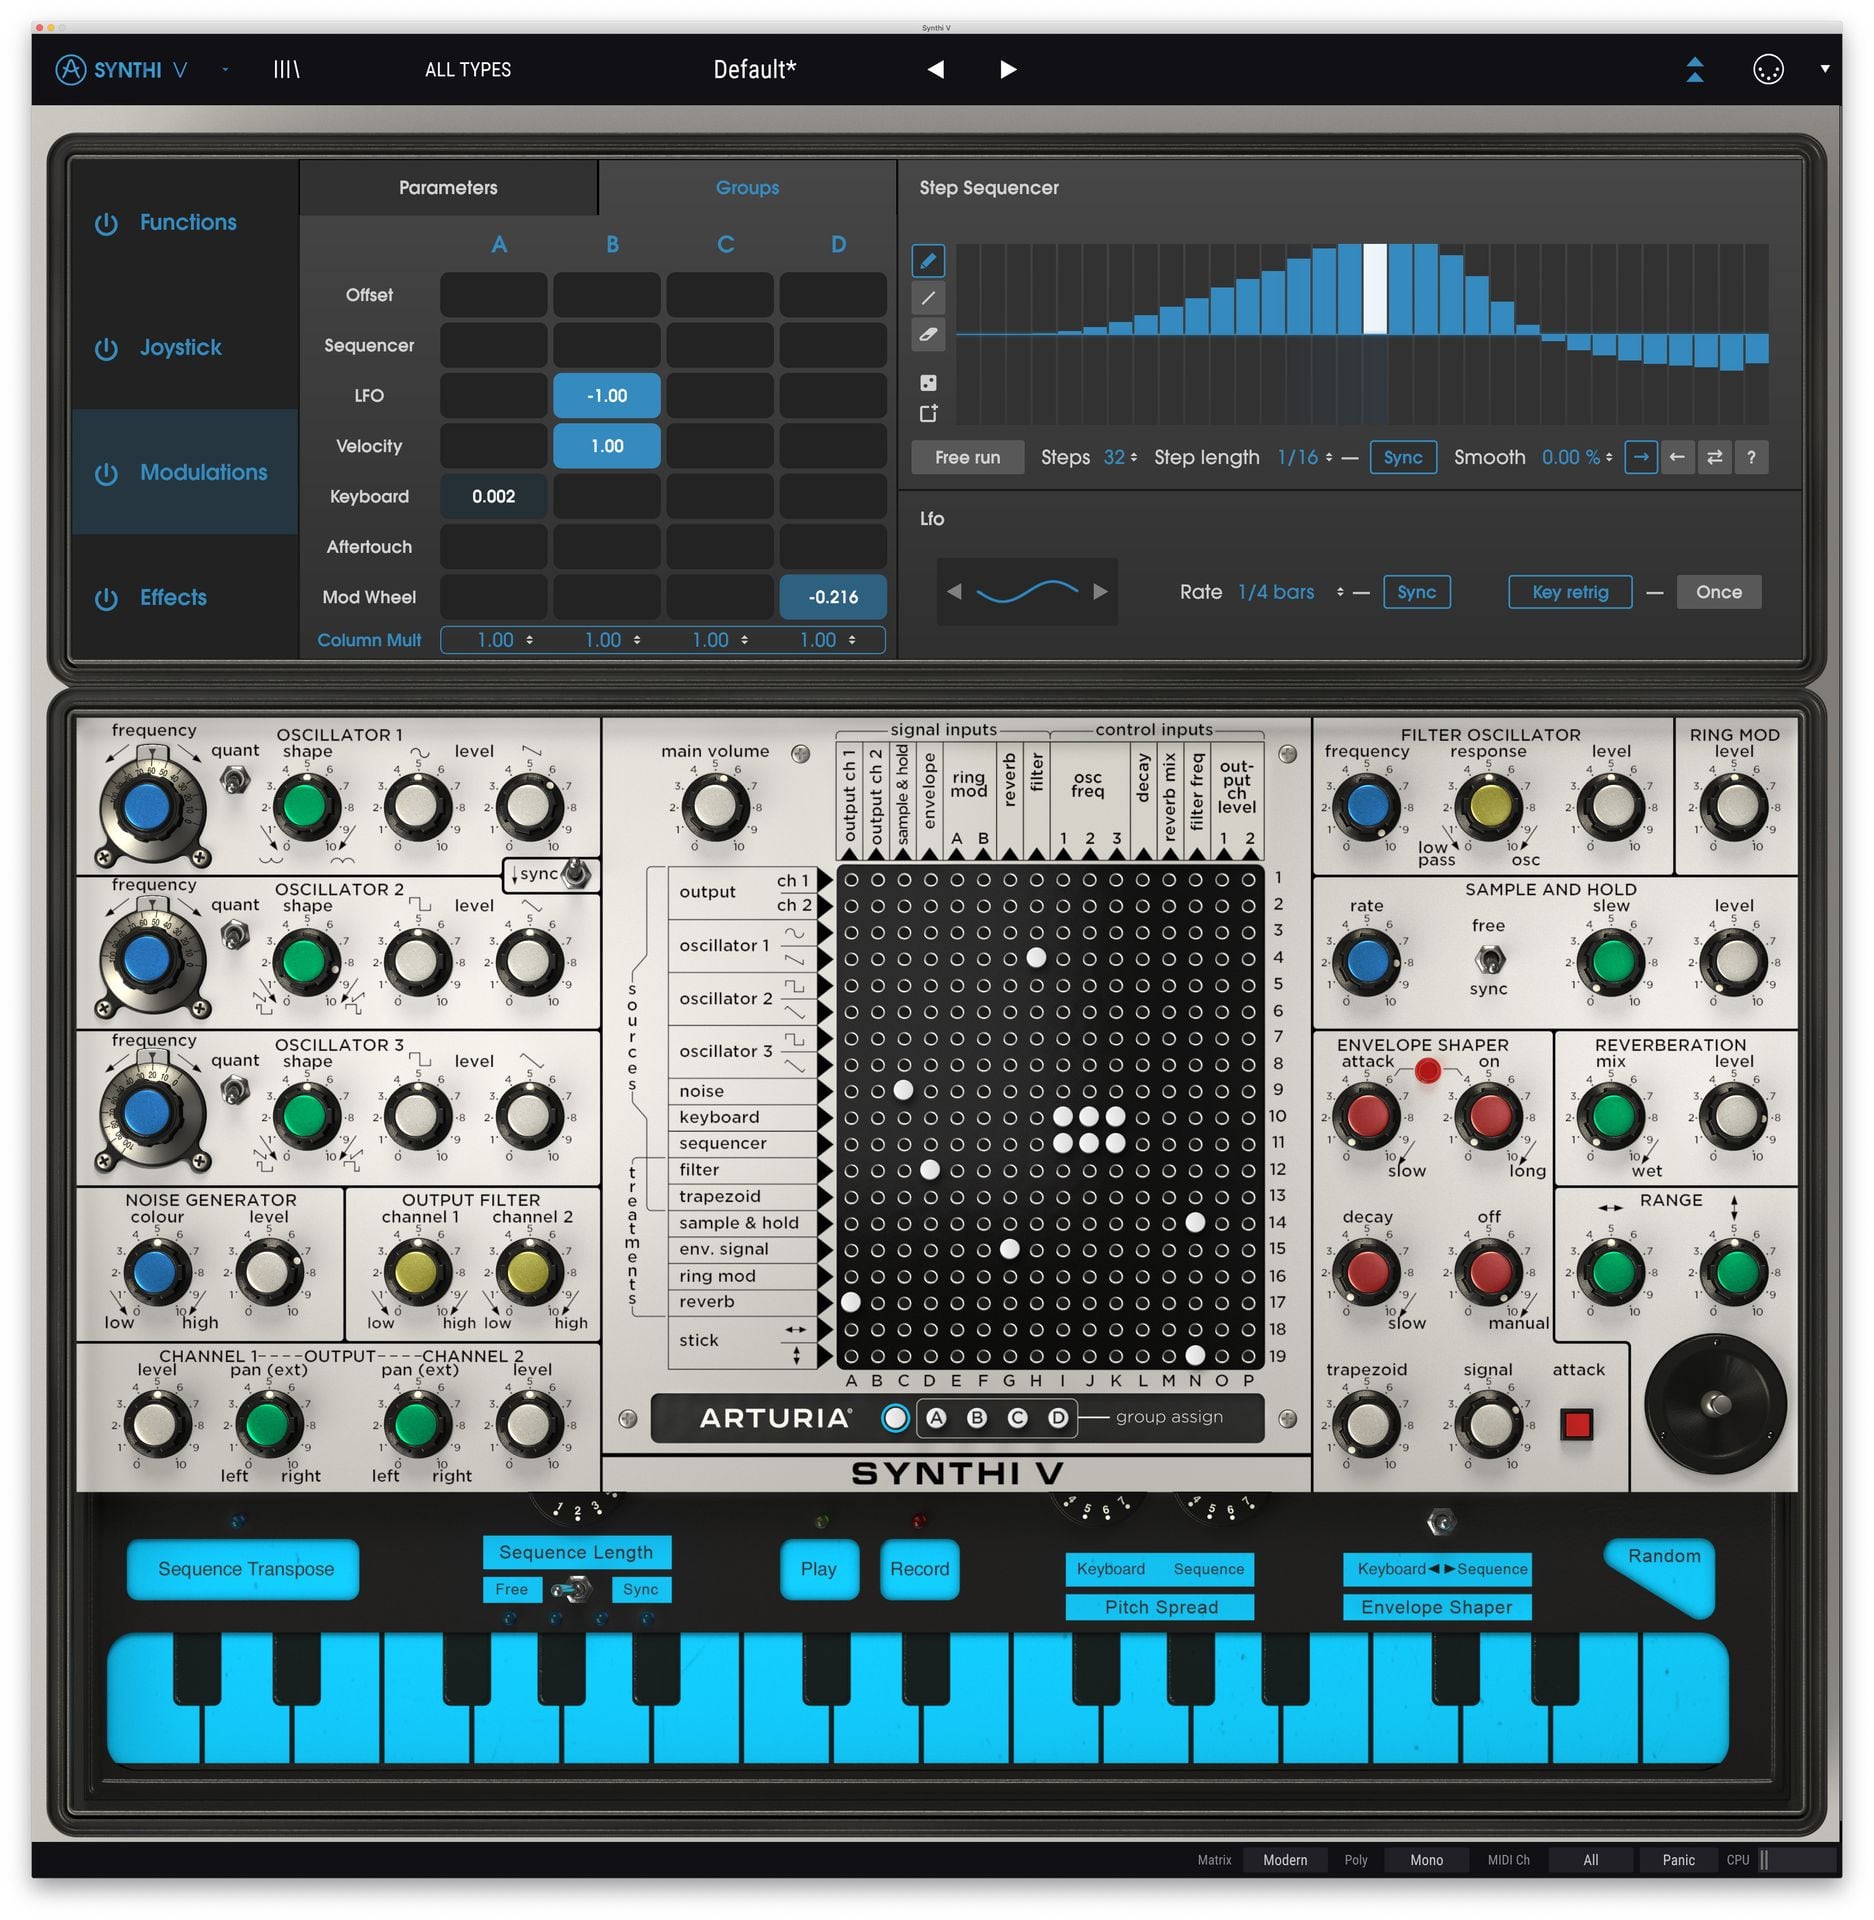Click the dice randomize icon in Step Sequencer
The width and height of the screenshot is (1874, 1920).
coord(928,383)
